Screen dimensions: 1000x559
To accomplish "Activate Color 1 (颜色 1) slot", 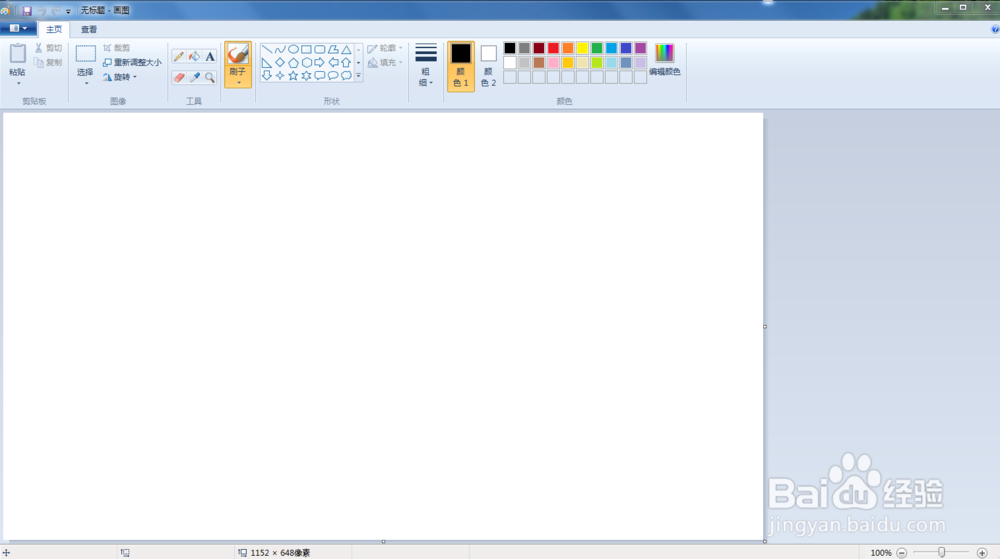I will pyautogui.click(x=460, y=66).
